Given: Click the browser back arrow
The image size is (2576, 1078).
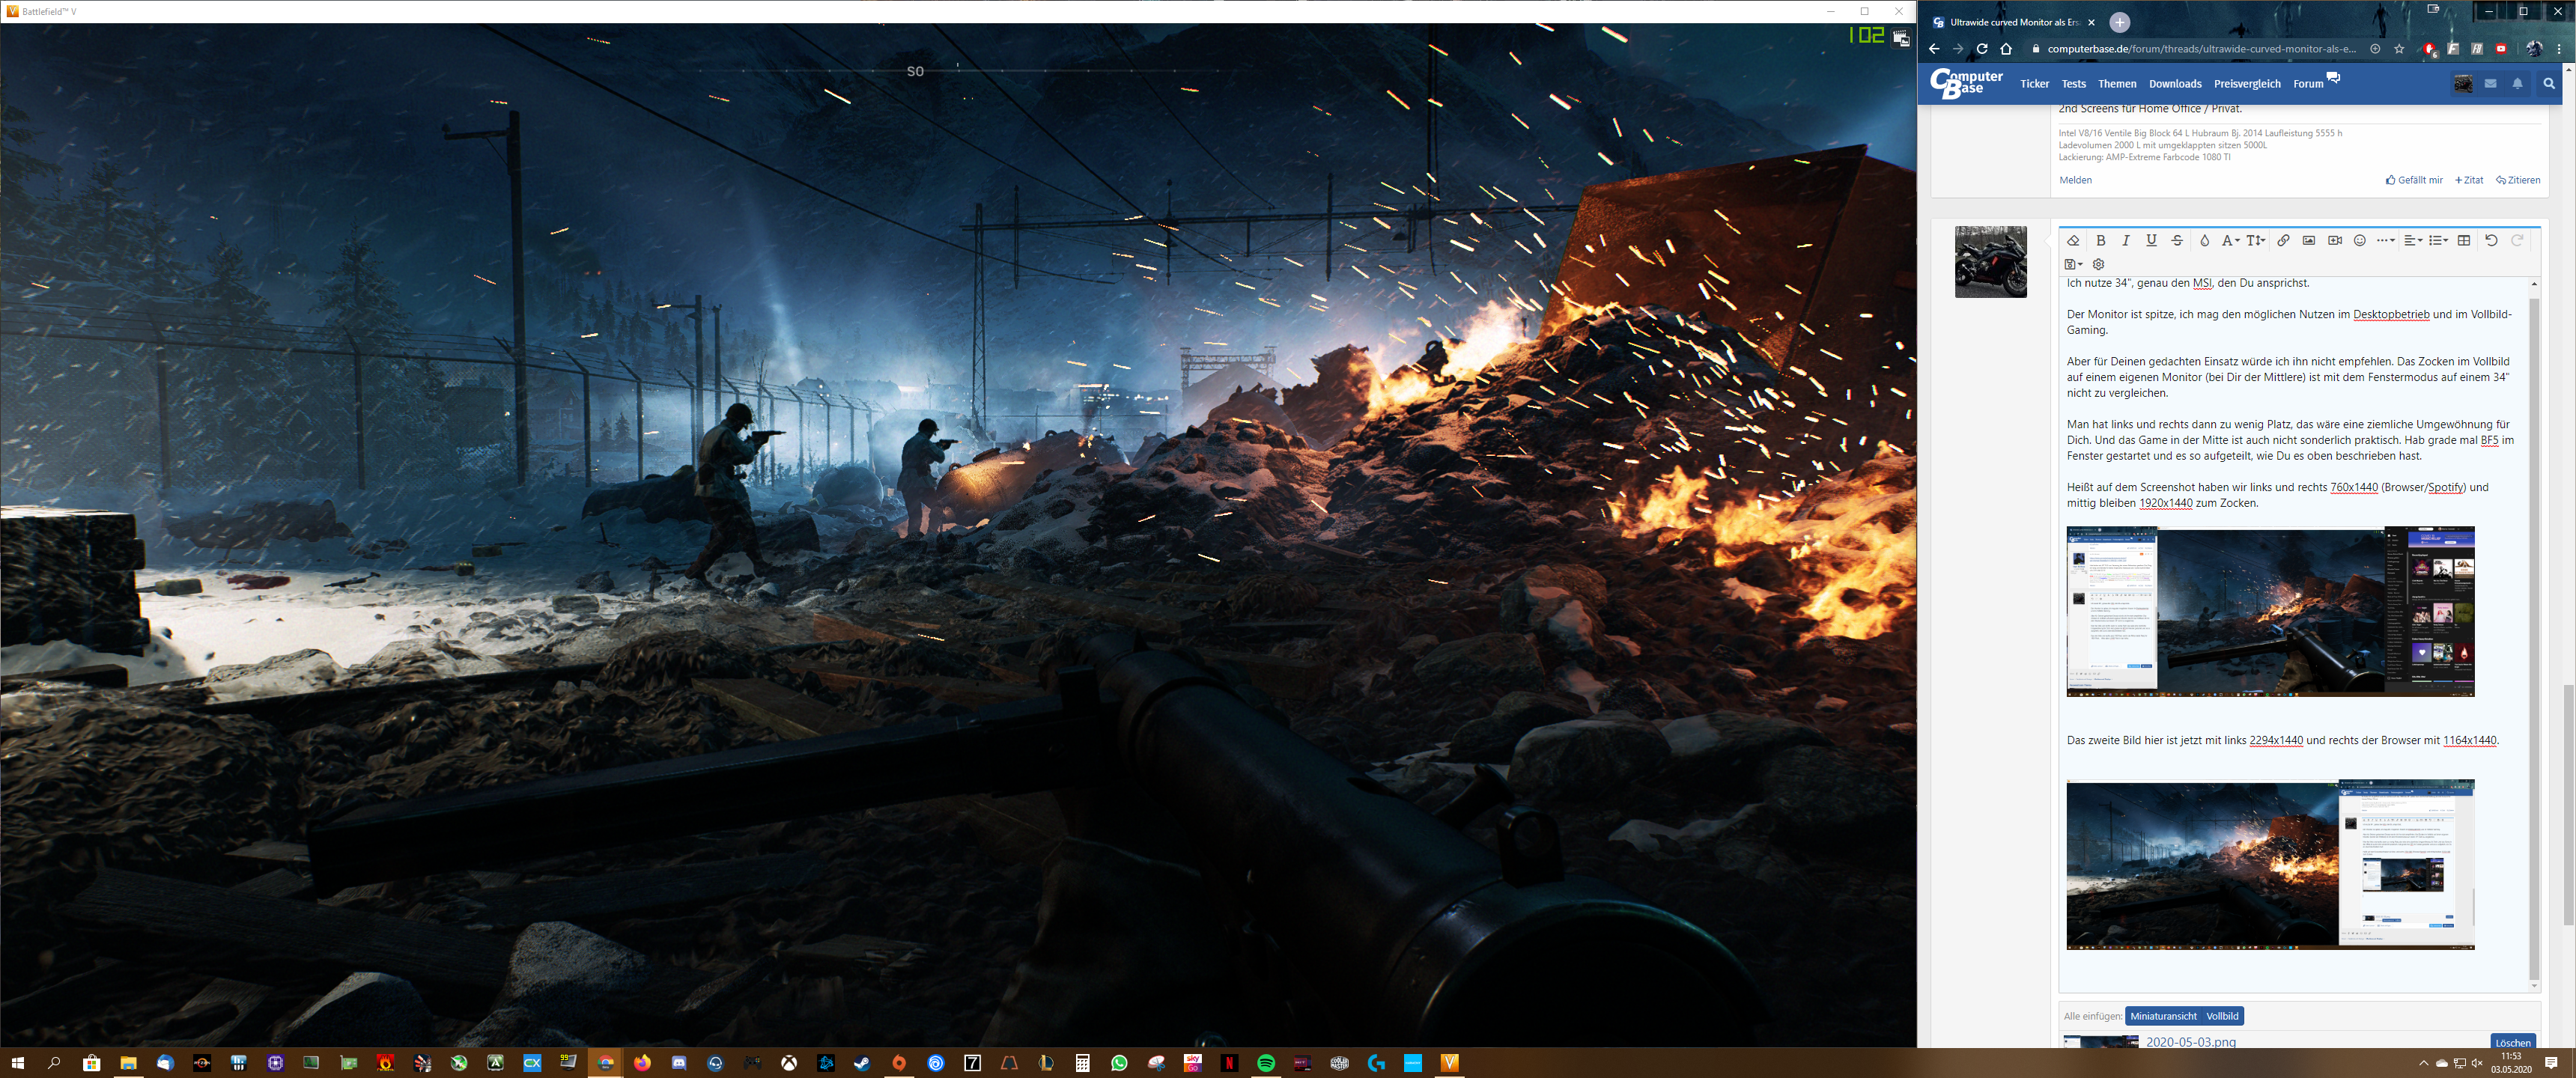Looking at the screenshot, I should point(1934,48).
